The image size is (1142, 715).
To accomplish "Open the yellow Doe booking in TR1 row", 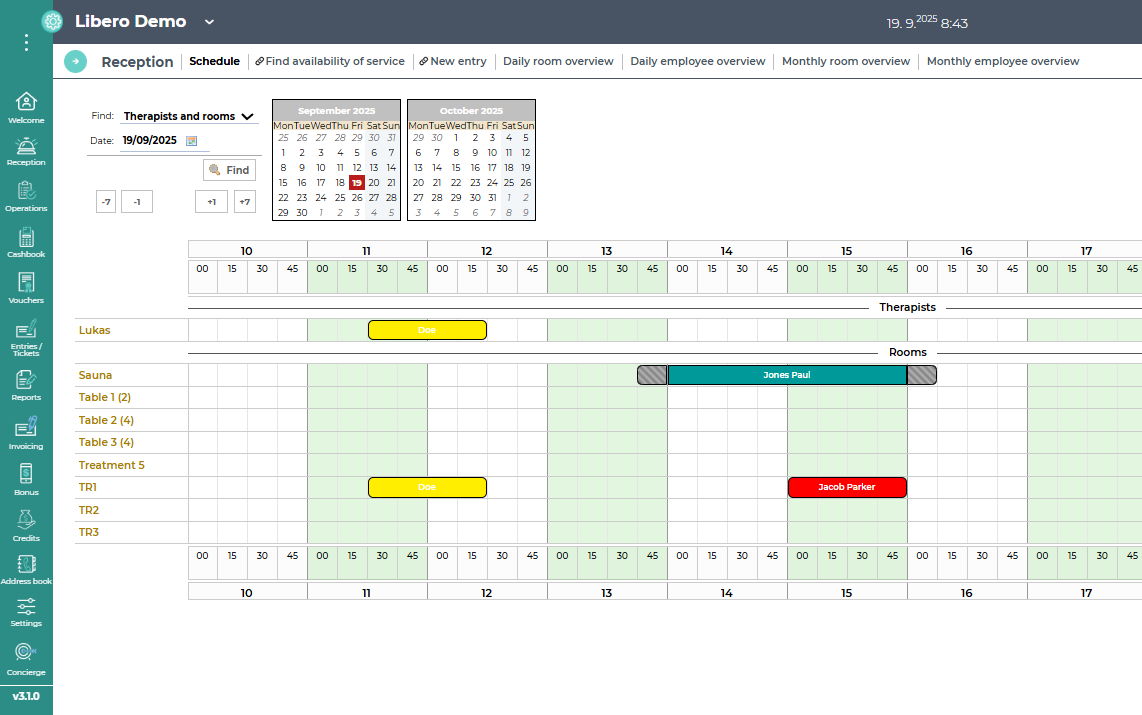I will click(x=428, y=487).
